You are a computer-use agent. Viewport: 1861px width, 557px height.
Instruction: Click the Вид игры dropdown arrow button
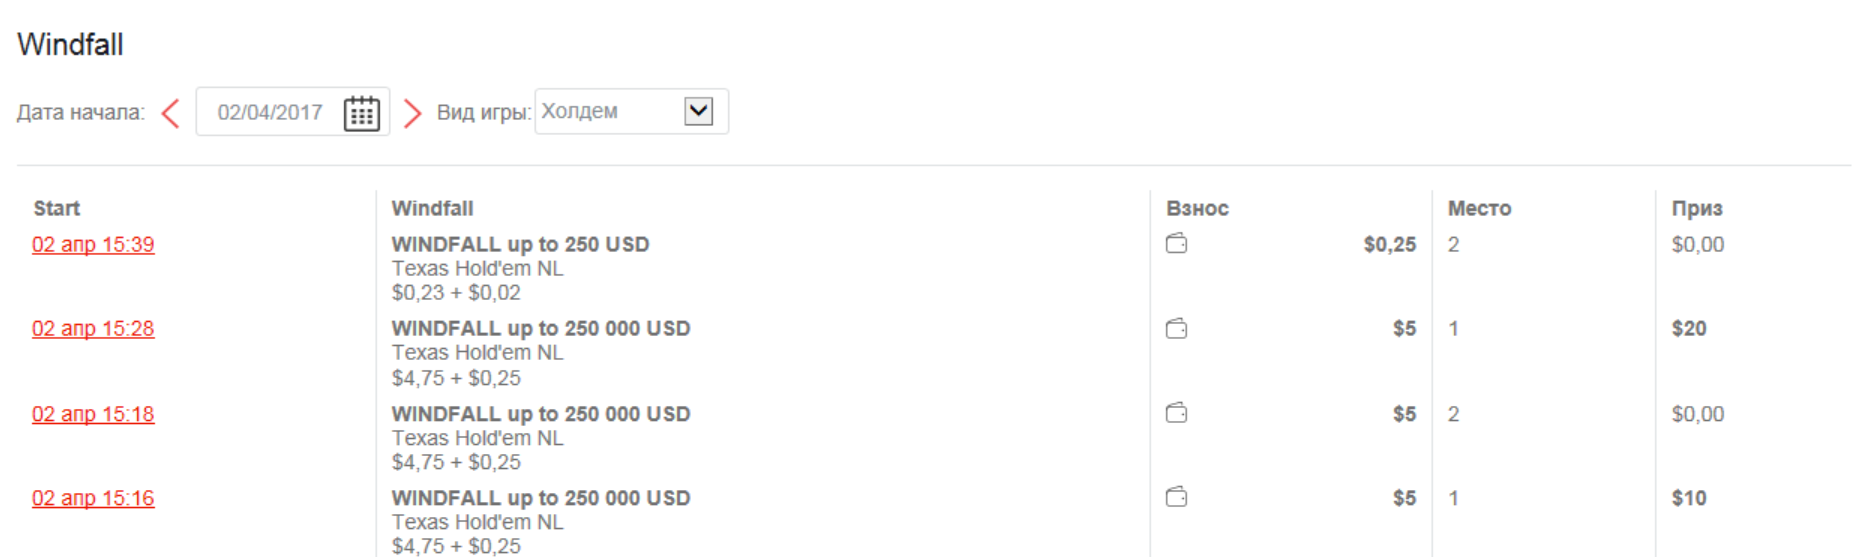[698, 111]
